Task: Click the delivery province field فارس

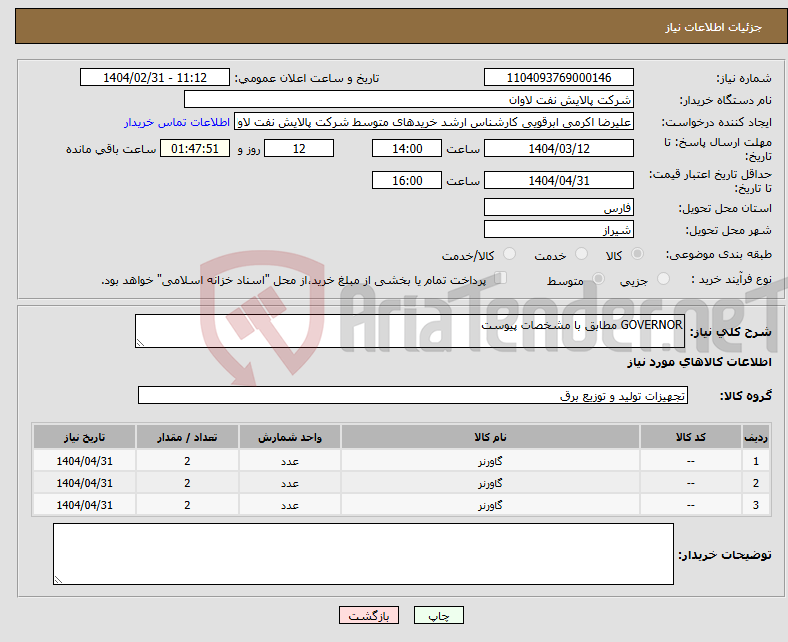Action: click(x=558, y=207)
